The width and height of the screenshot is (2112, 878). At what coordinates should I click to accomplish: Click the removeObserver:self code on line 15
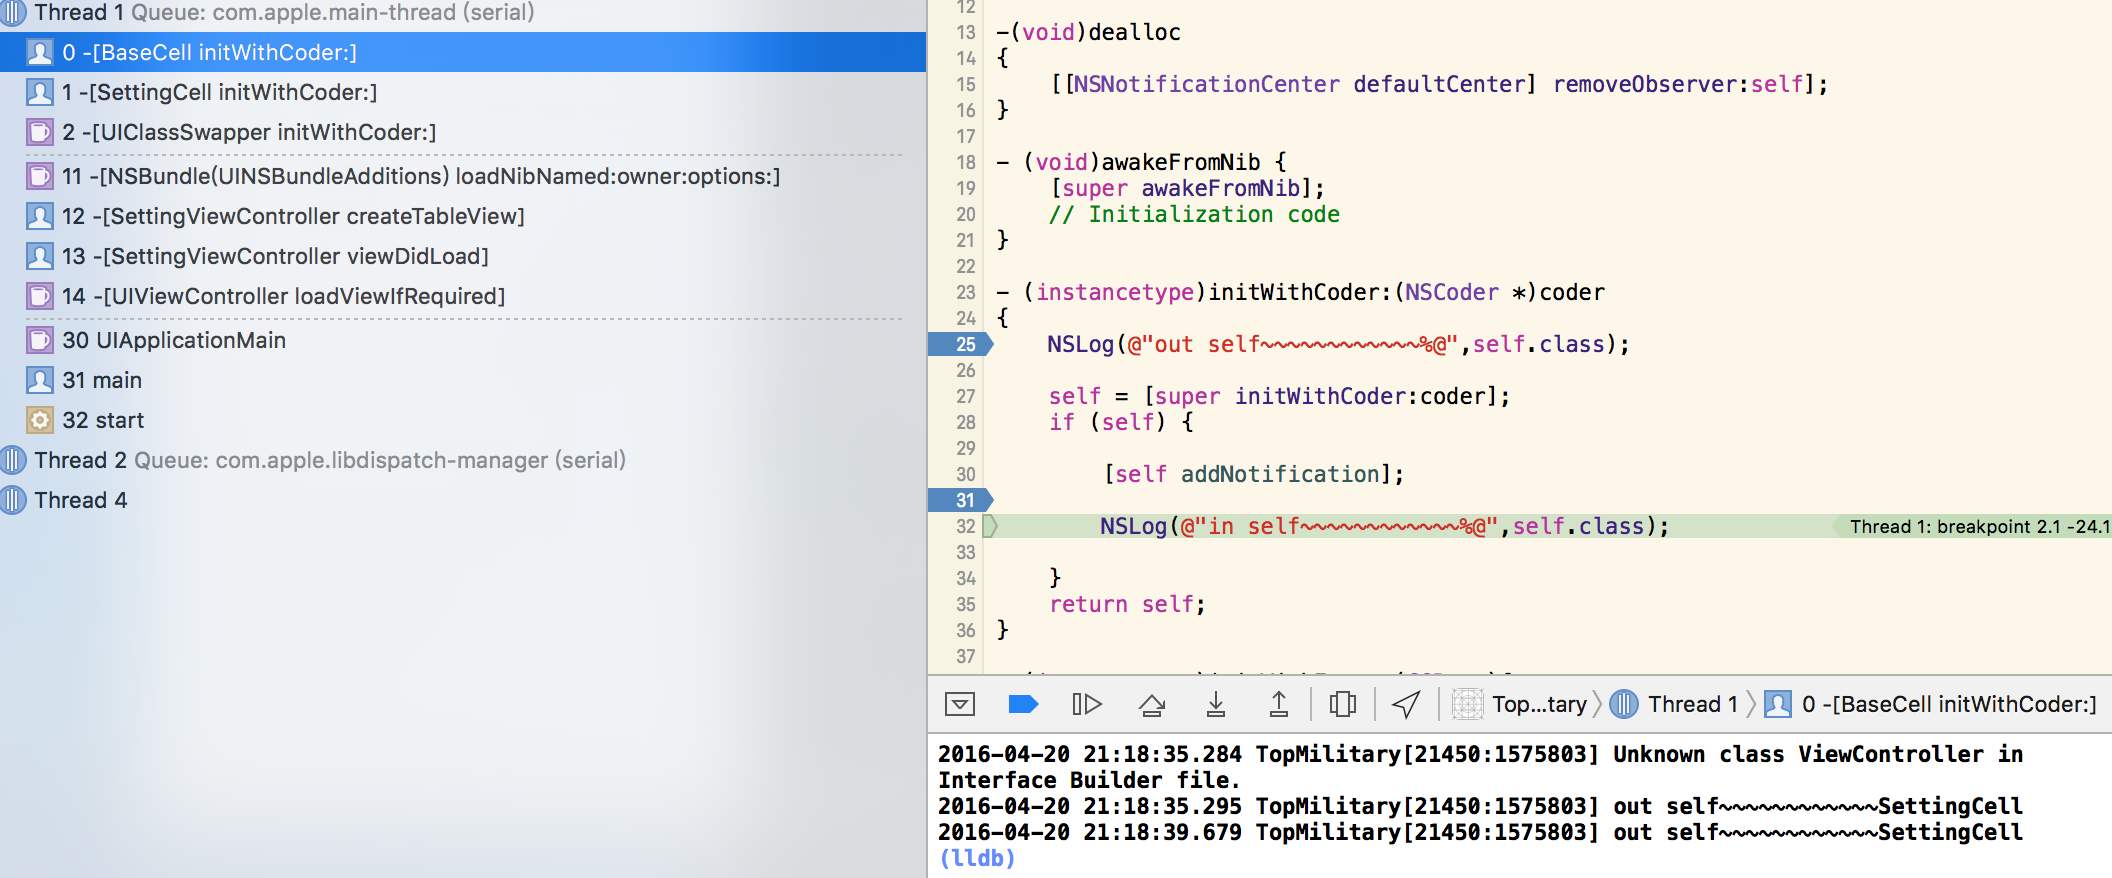1690,84
